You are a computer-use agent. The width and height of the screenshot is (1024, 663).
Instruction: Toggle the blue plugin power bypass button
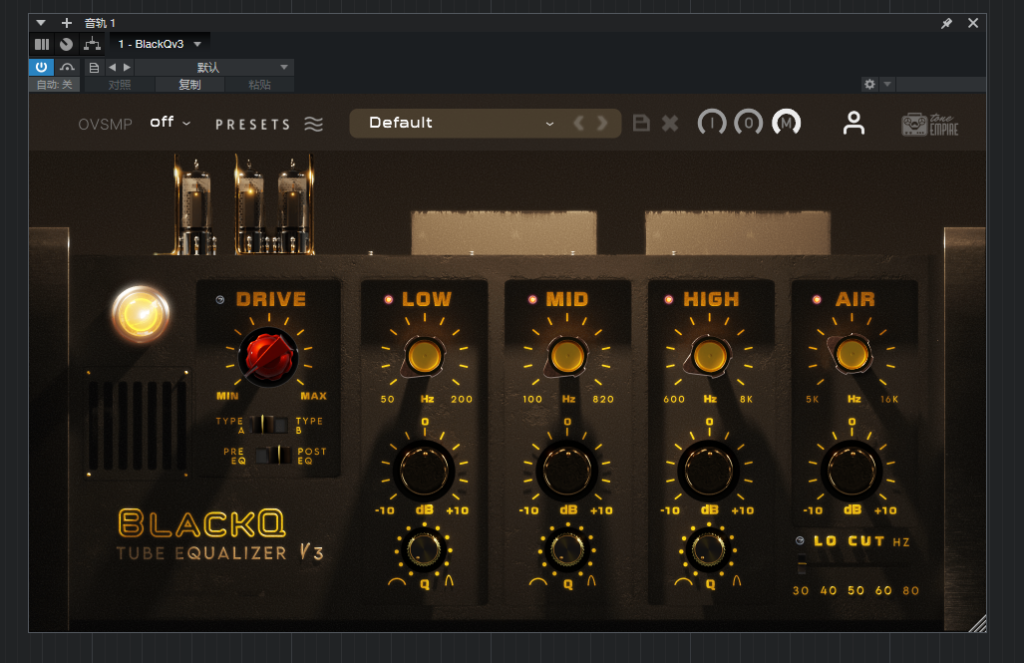pyautogui.click(x=41, y=67)
